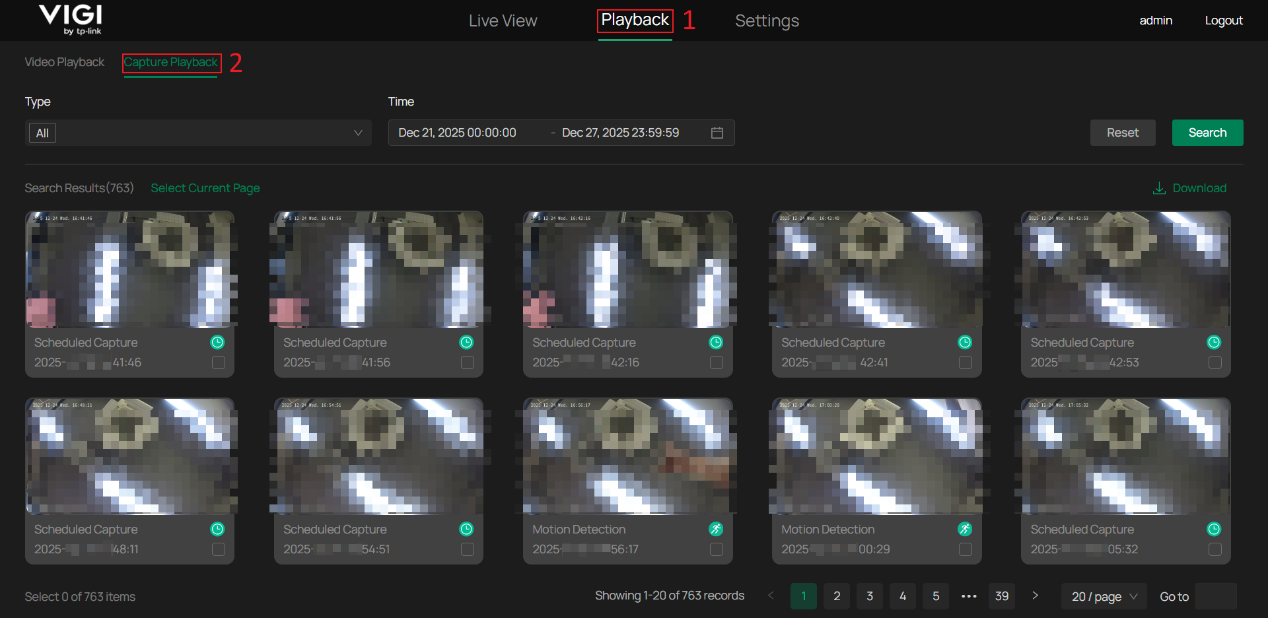Click motion detection icon on 00:29 capture
The width and height of the screenshot is (1268, 618).
tap(965, 529)
